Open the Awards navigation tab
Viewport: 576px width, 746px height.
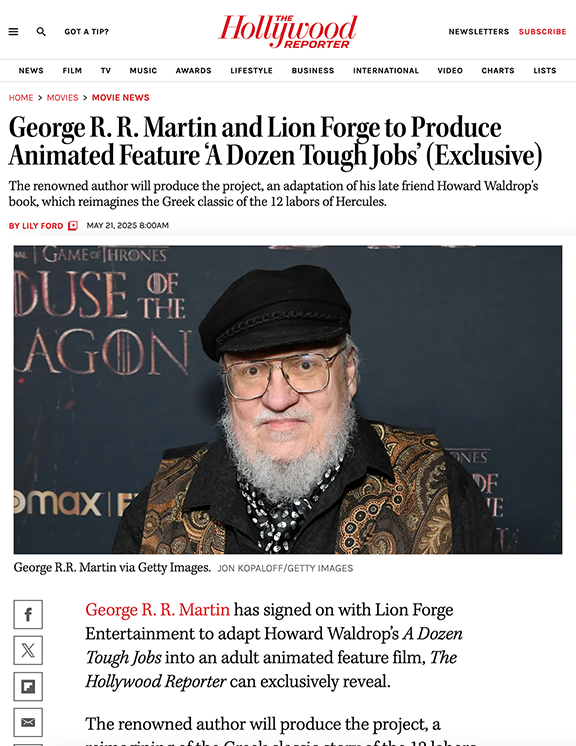pyautogui.click(x=194, y=70)
